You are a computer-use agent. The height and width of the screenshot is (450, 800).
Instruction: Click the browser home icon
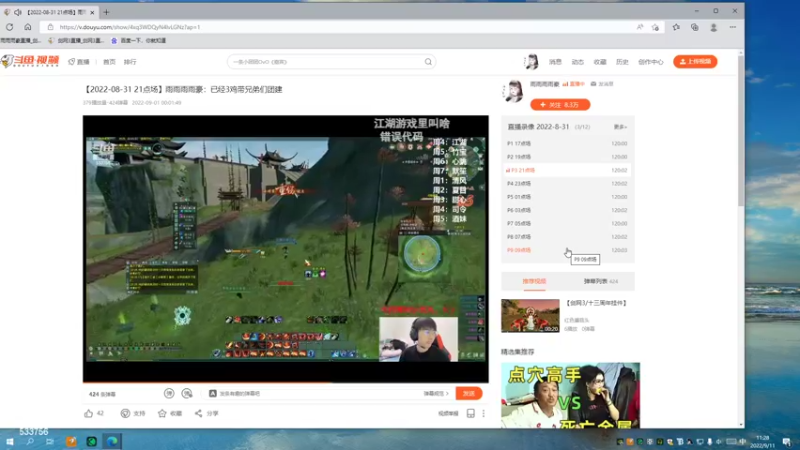coord(28,27)
